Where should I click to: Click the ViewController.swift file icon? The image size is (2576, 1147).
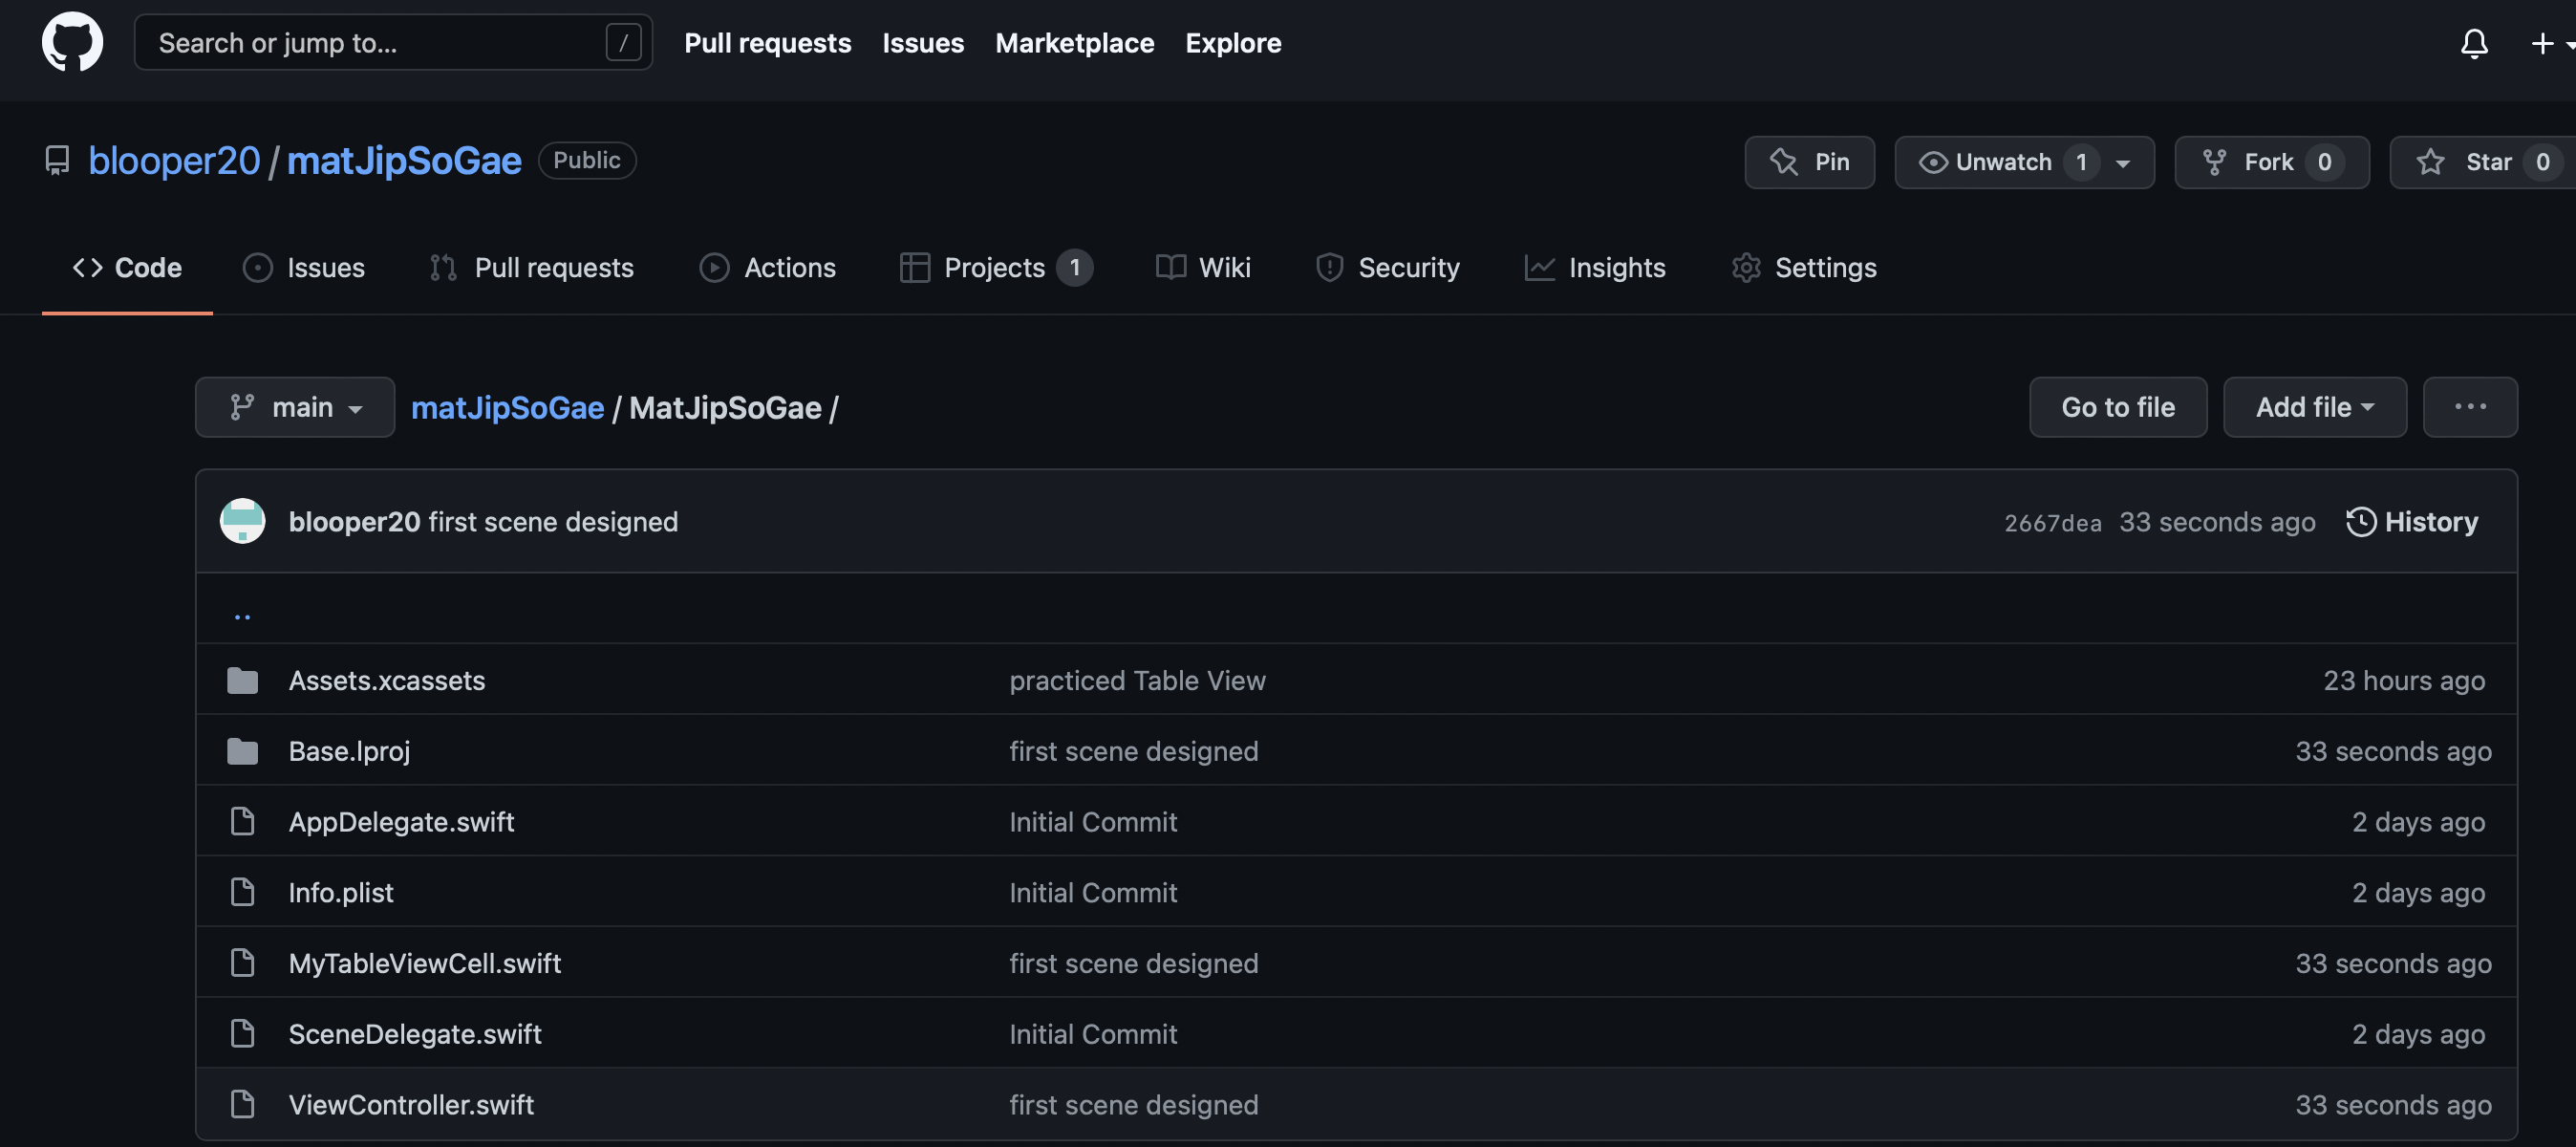pos(242,1104)
